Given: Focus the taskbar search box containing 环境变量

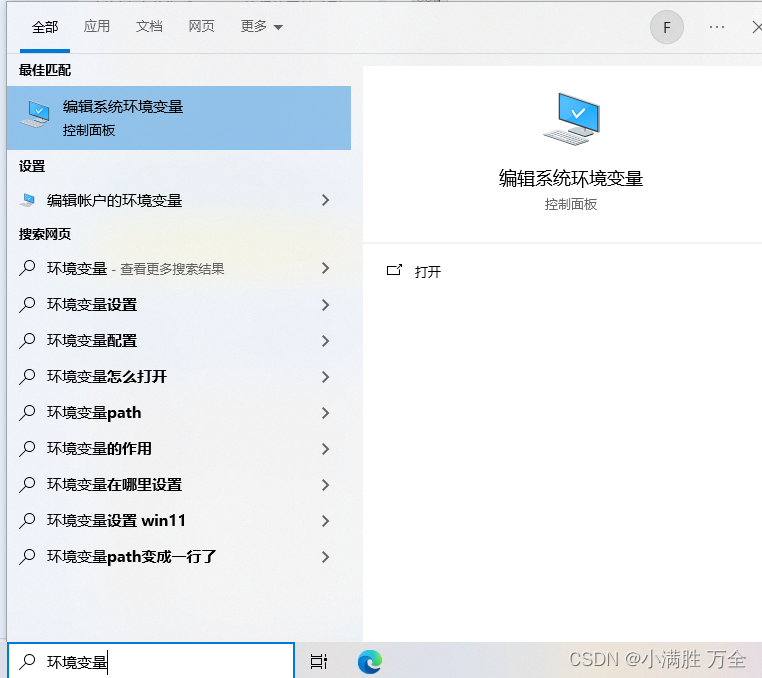Looking at the screenshot, I should tap(151, 661).
